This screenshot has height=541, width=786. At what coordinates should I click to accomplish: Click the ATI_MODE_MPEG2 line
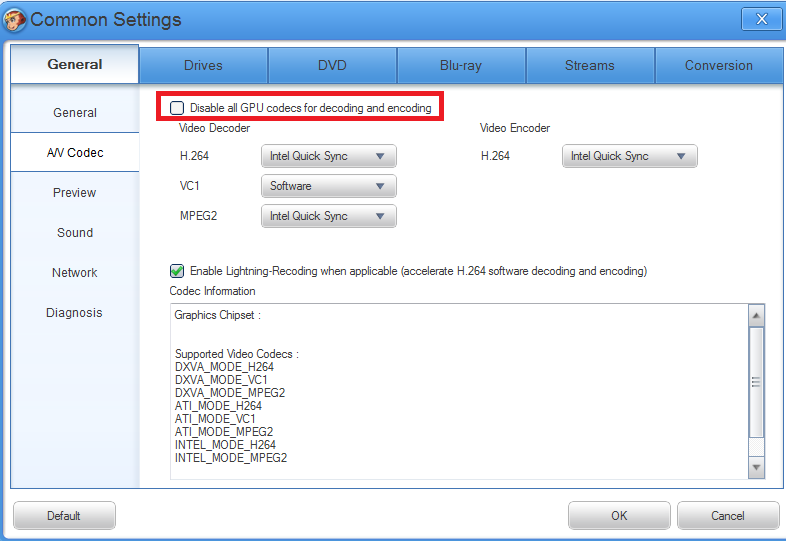tap(224, 432)
